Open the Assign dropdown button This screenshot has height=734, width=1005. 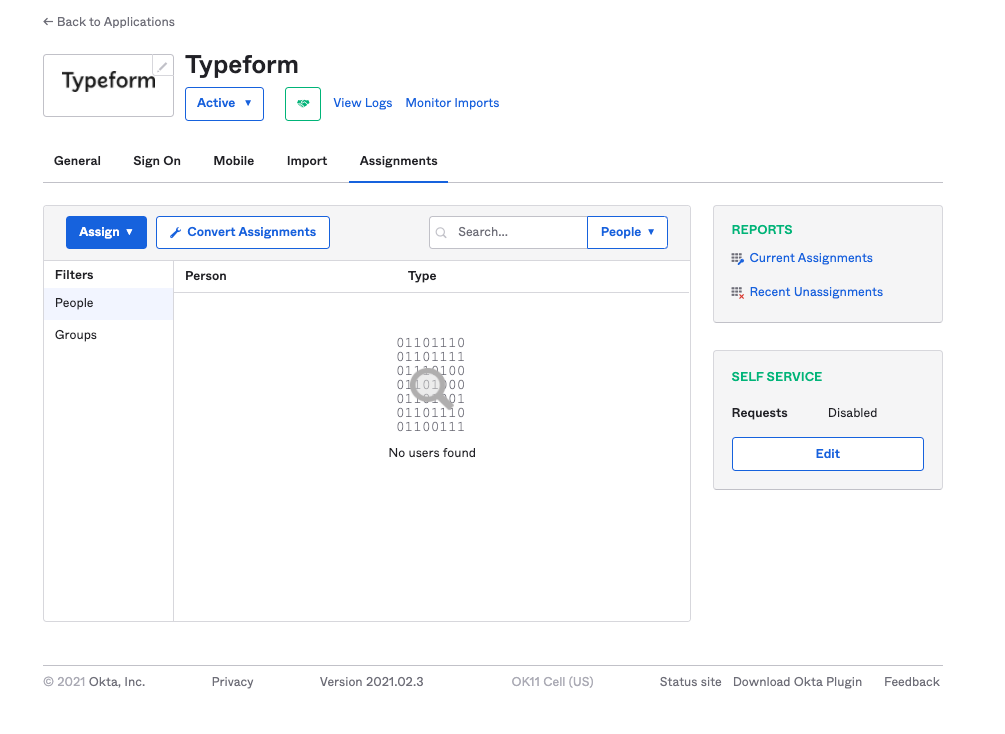[106, 232]
